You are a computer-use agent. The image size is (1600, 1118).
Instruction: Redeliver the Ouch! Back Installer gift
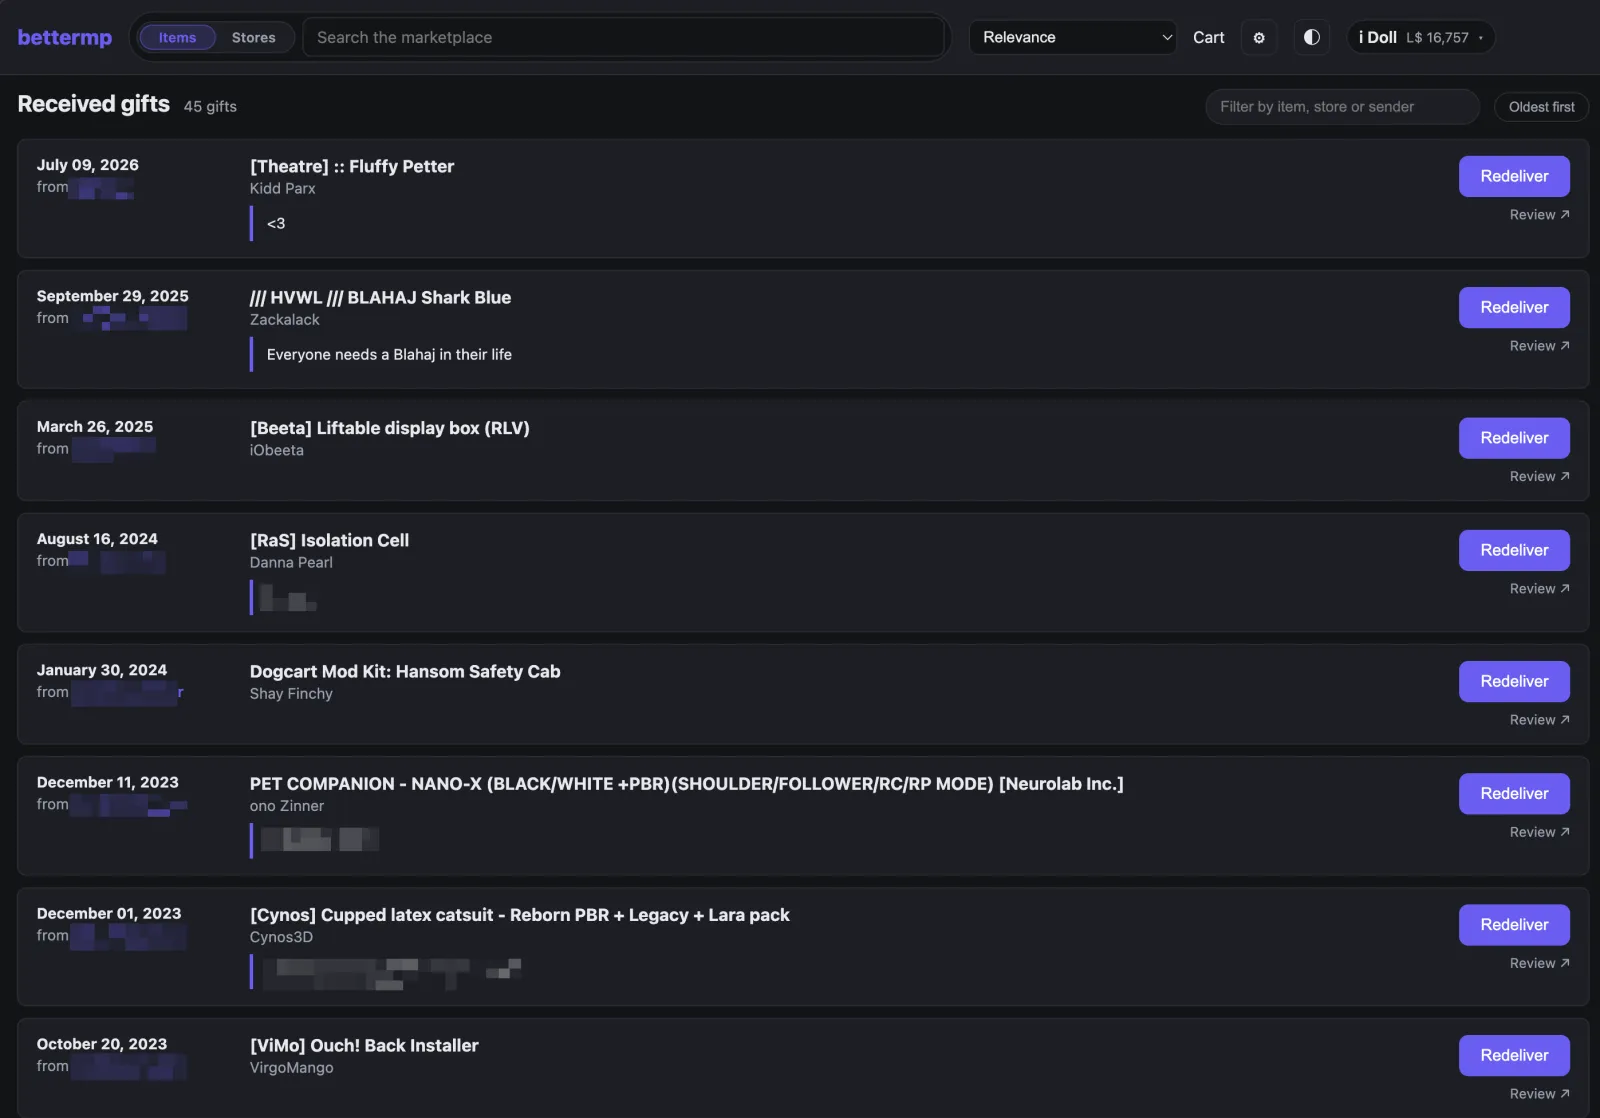(x=1514, y=1055)
